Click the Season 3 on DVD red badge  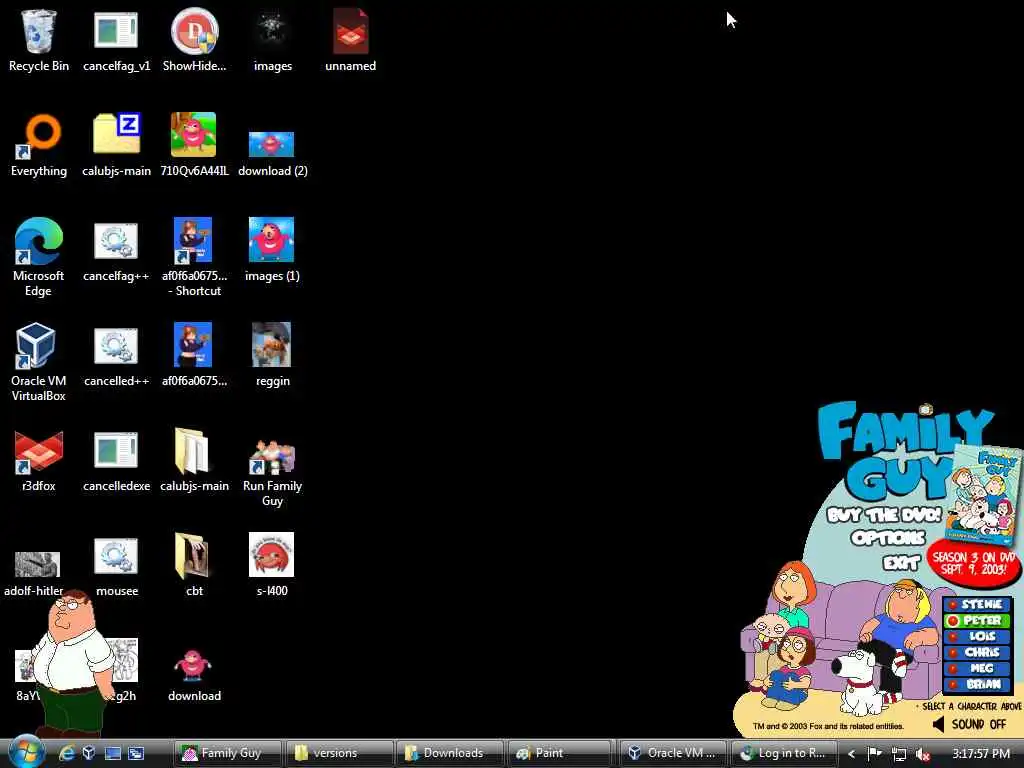coord(973,563)
